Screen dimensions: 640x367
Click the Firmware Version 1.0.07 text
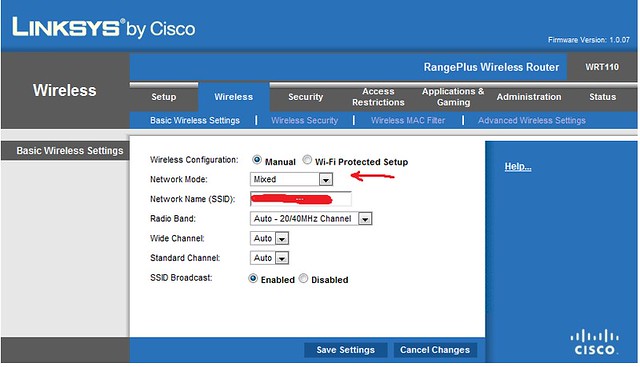click(589, 40)
